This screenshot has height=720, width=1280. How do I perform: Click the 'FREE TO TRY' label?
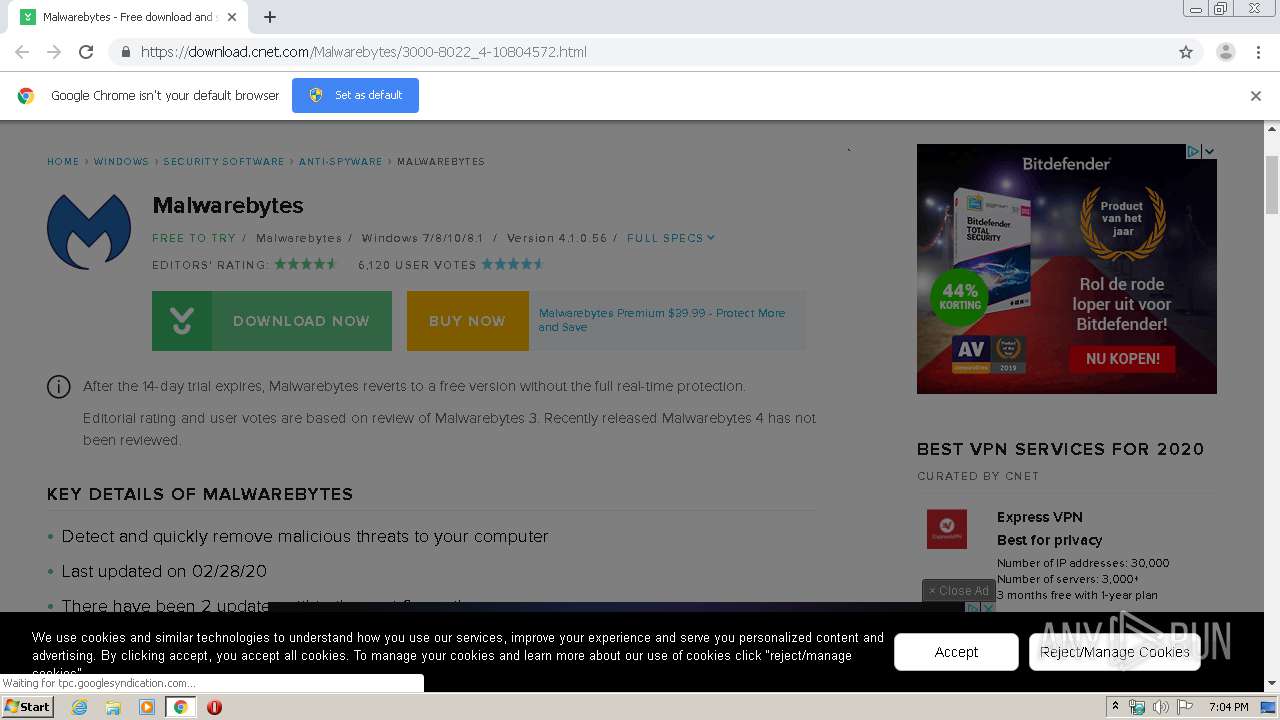coord(194,238)
